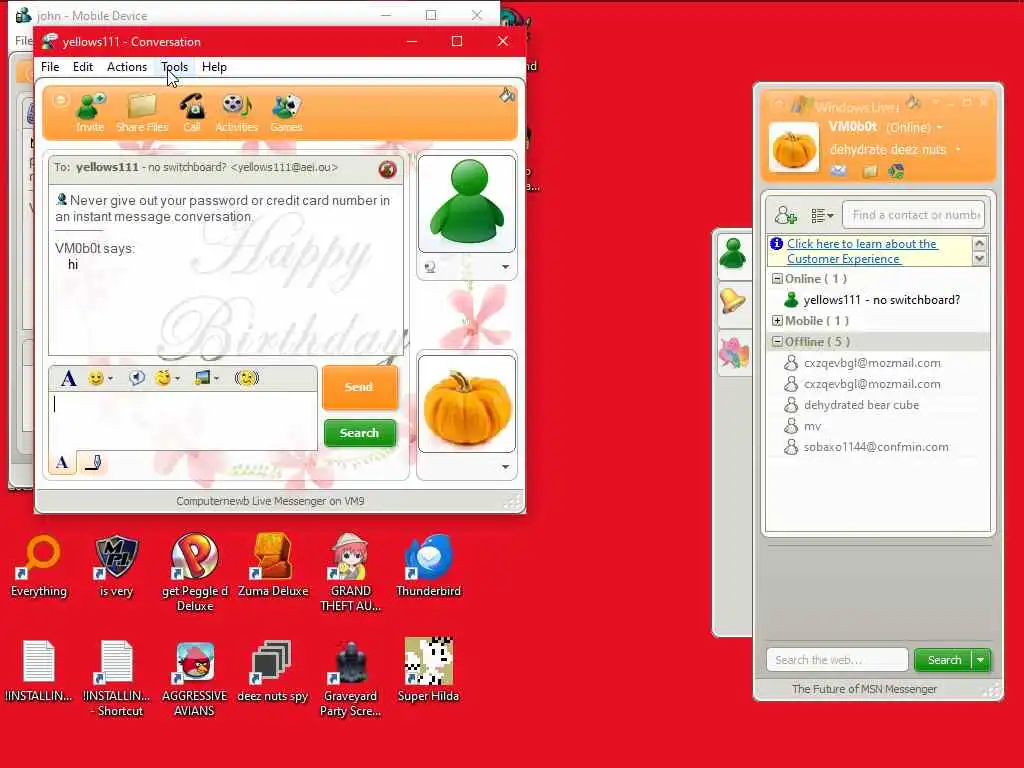Switch to text input mode A tab
The image size is (1024, 768).
62,463
